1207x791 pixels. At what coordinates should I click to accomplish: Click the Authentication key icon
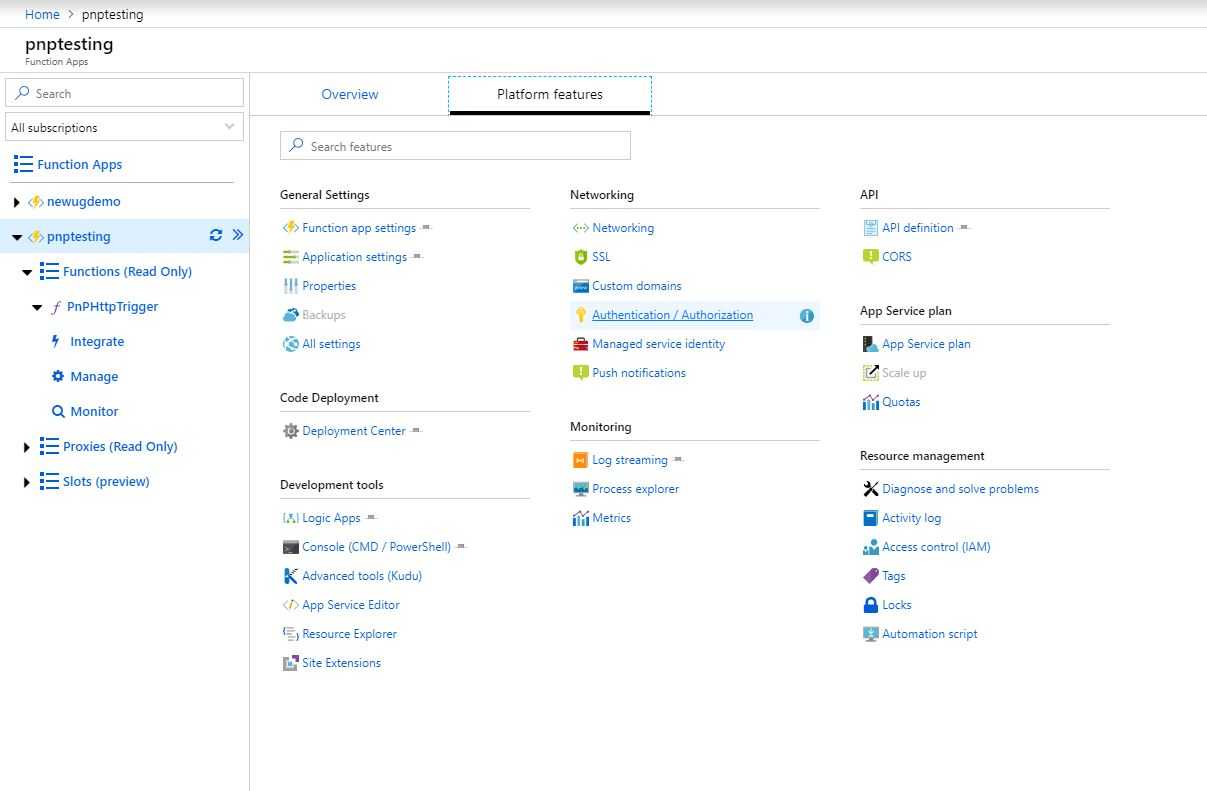pyautogui.click(x=581, y=315)
